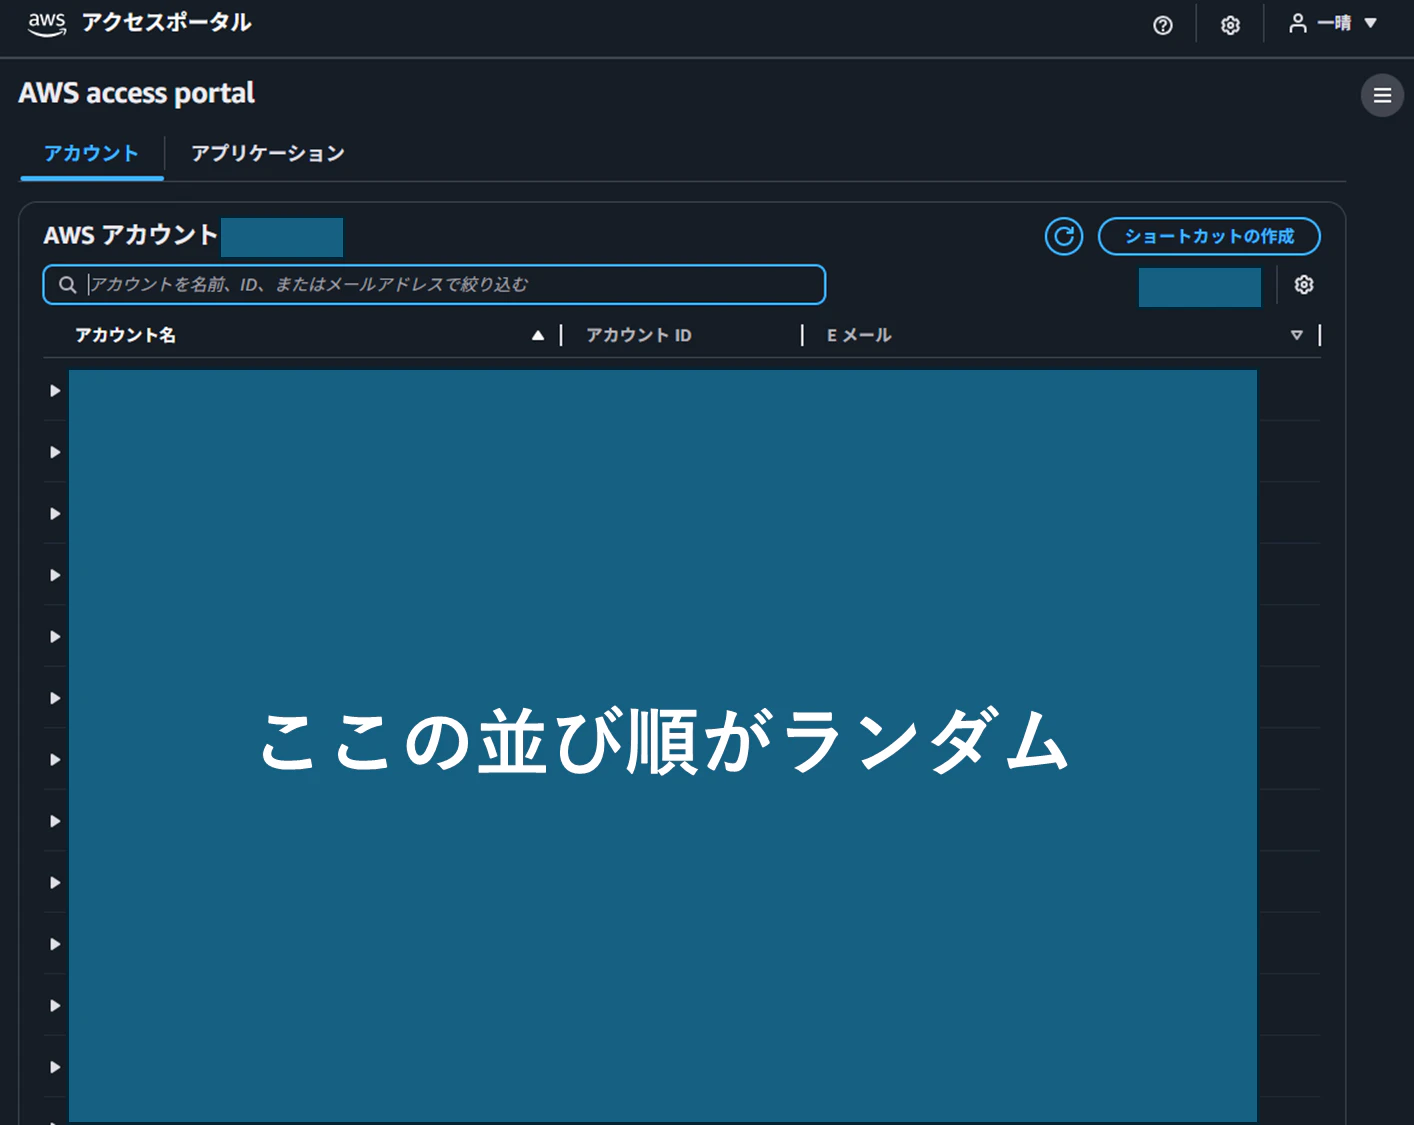Open table preferences gear icon
The height and width of the screenshot is (1125, 1414).
click(1304, 285)
